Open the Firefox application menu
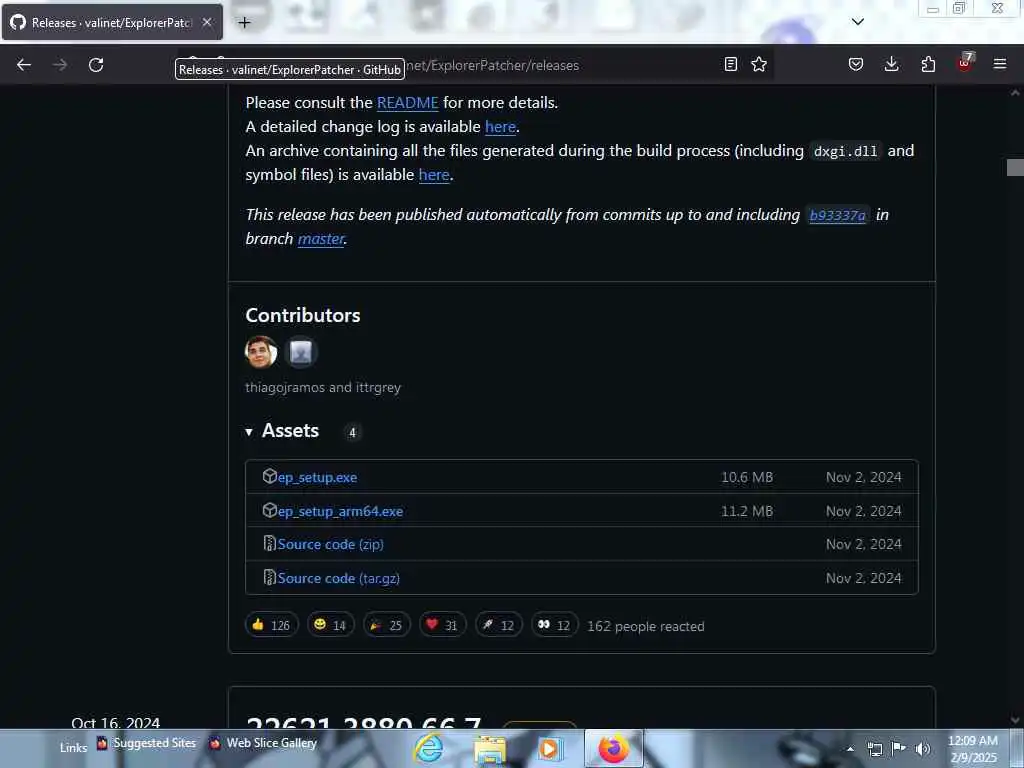1024x768 pixels. coord(1000,64)
